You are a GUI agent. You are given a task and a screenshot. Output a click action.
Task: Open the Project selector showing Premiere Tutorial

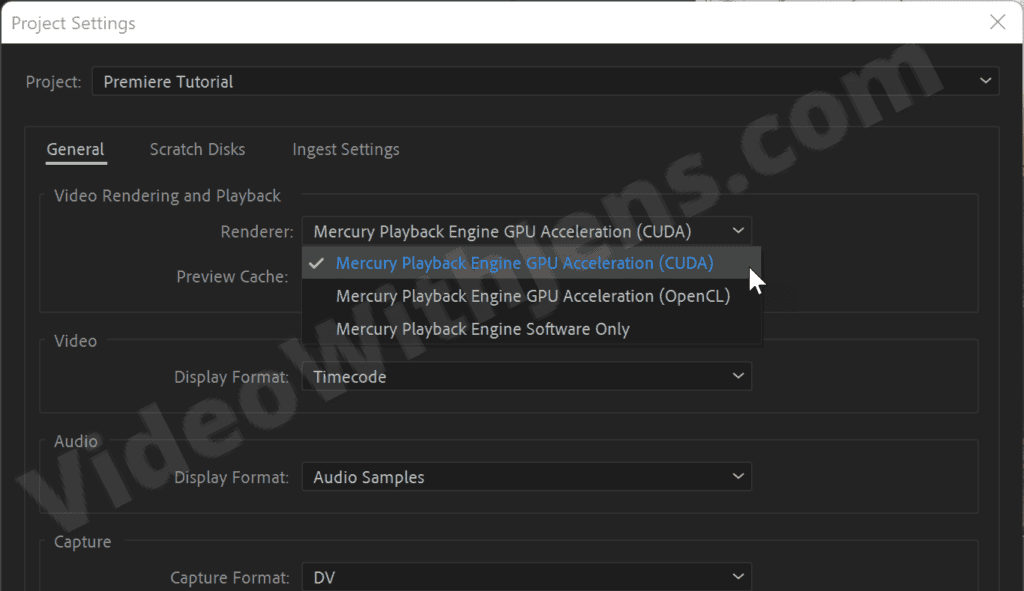tap(545, 82)
